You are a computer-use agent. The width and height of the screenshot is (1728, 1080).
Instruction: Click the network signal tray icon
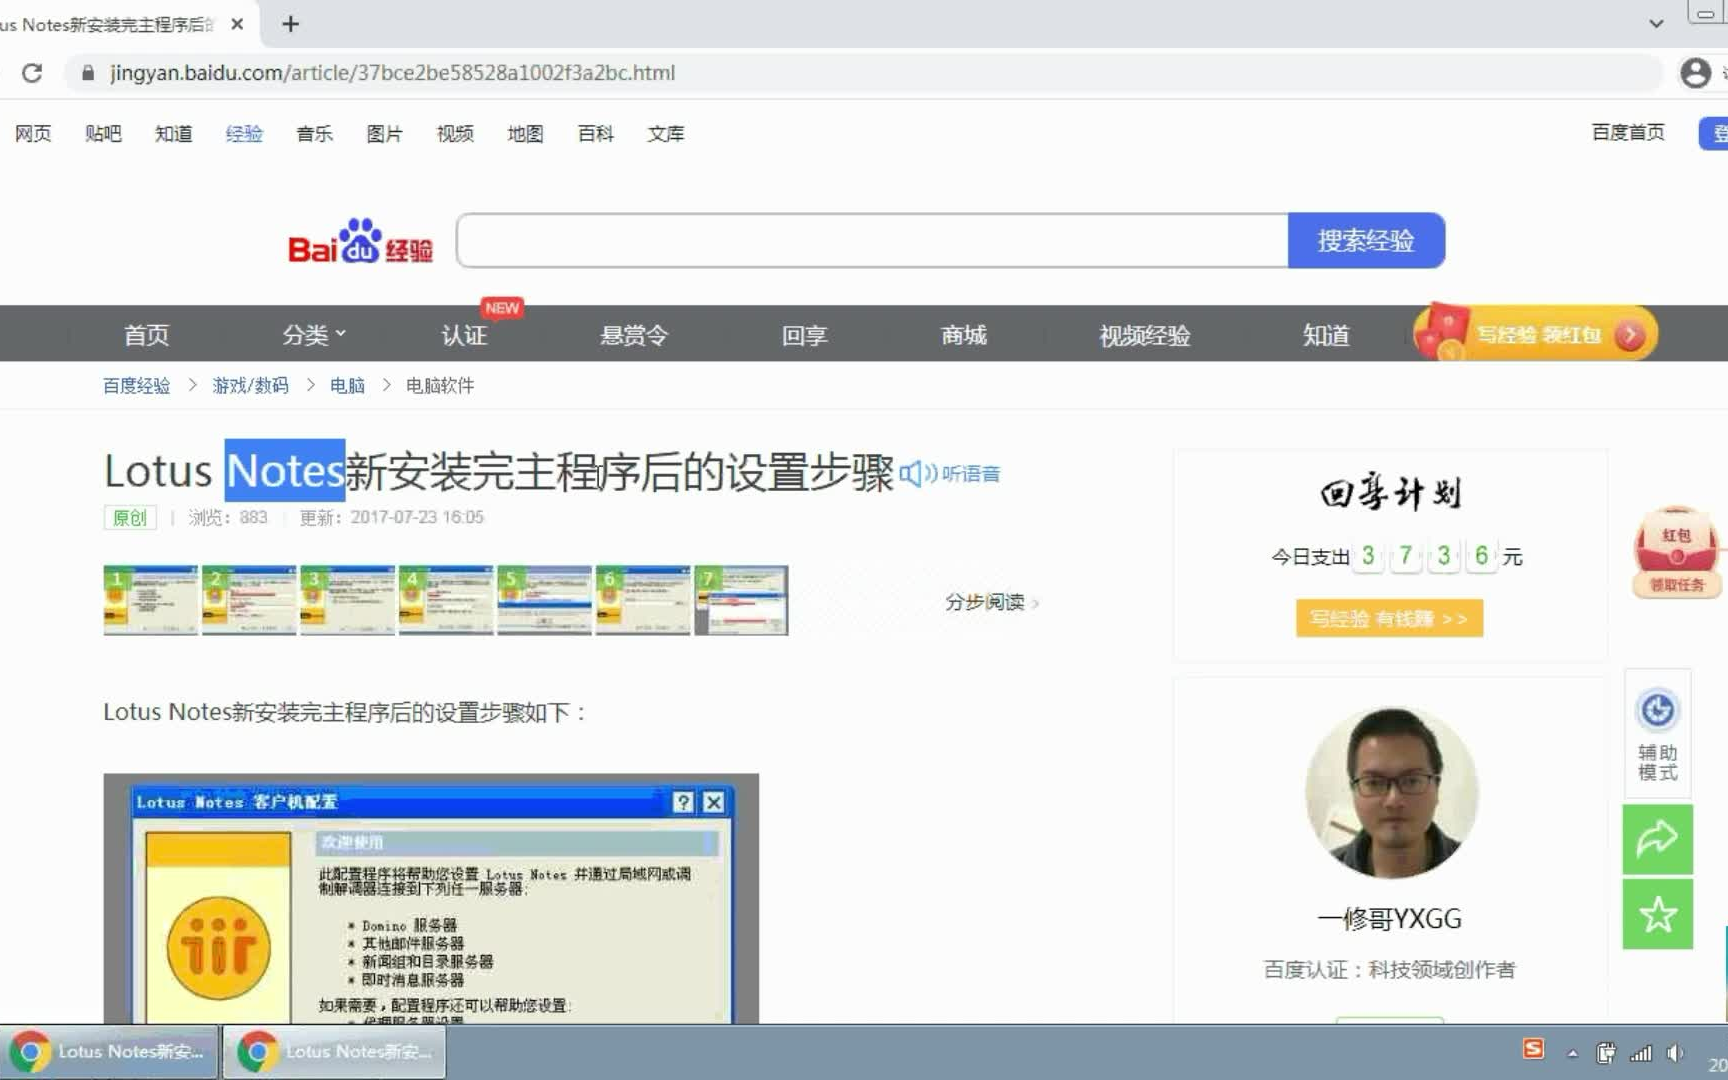[x=1641, y=1053]
